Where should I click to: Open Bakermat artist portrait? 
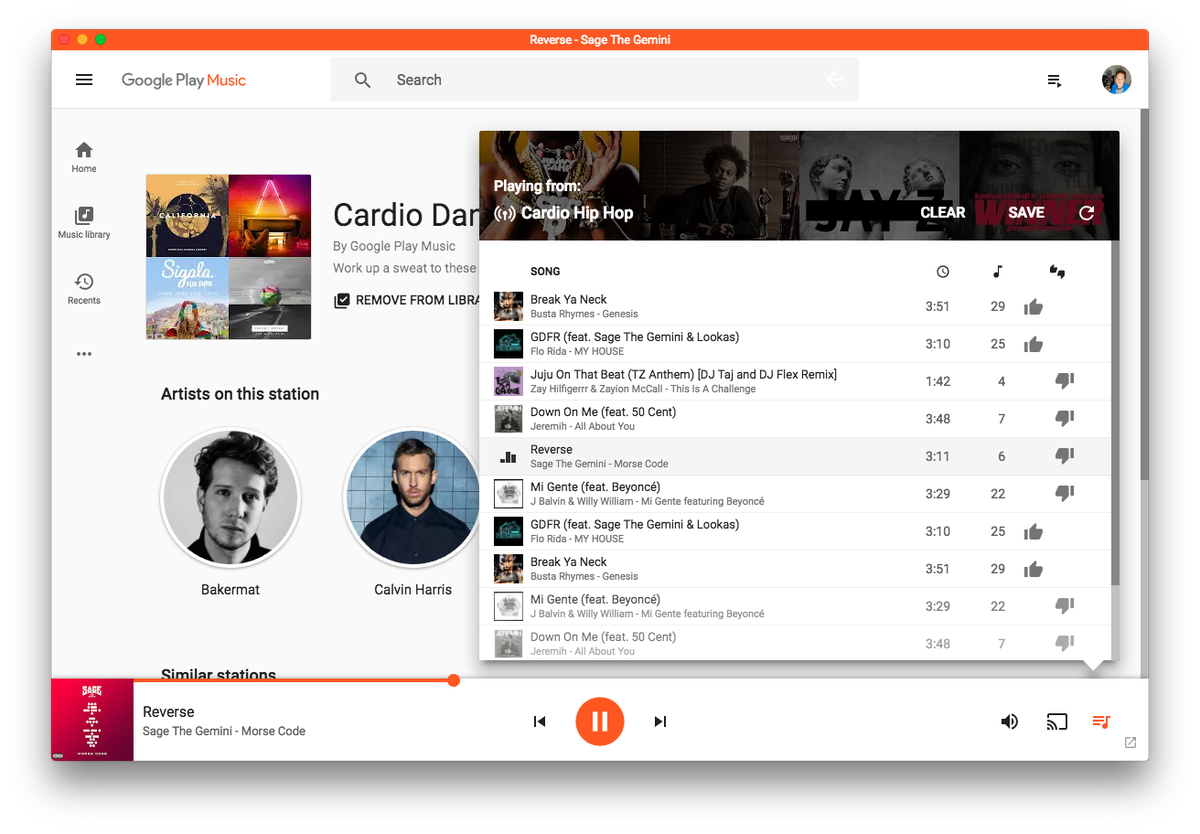[230, 499]
